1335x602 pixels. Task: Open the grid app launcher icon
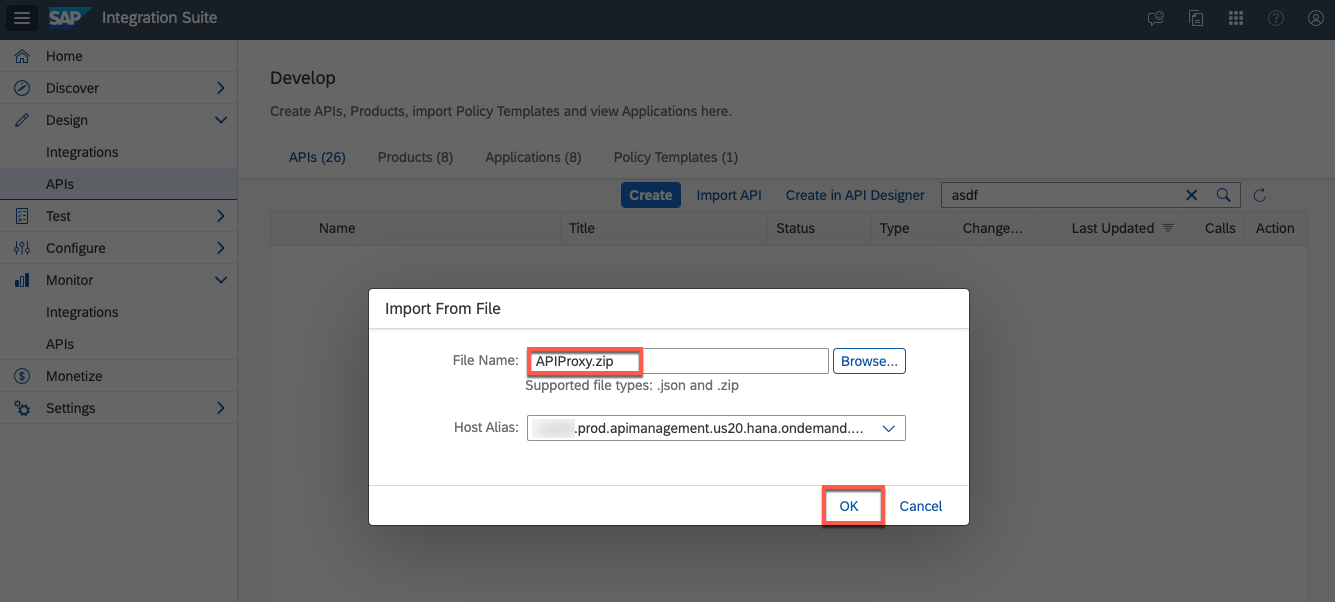point(1236,18)
